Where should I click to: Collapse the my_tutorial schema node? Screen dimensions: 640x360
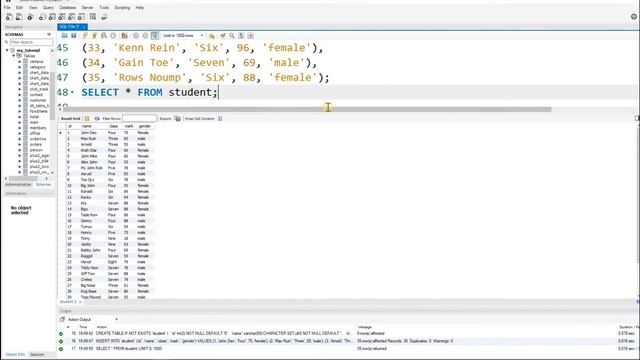[7, 50]
